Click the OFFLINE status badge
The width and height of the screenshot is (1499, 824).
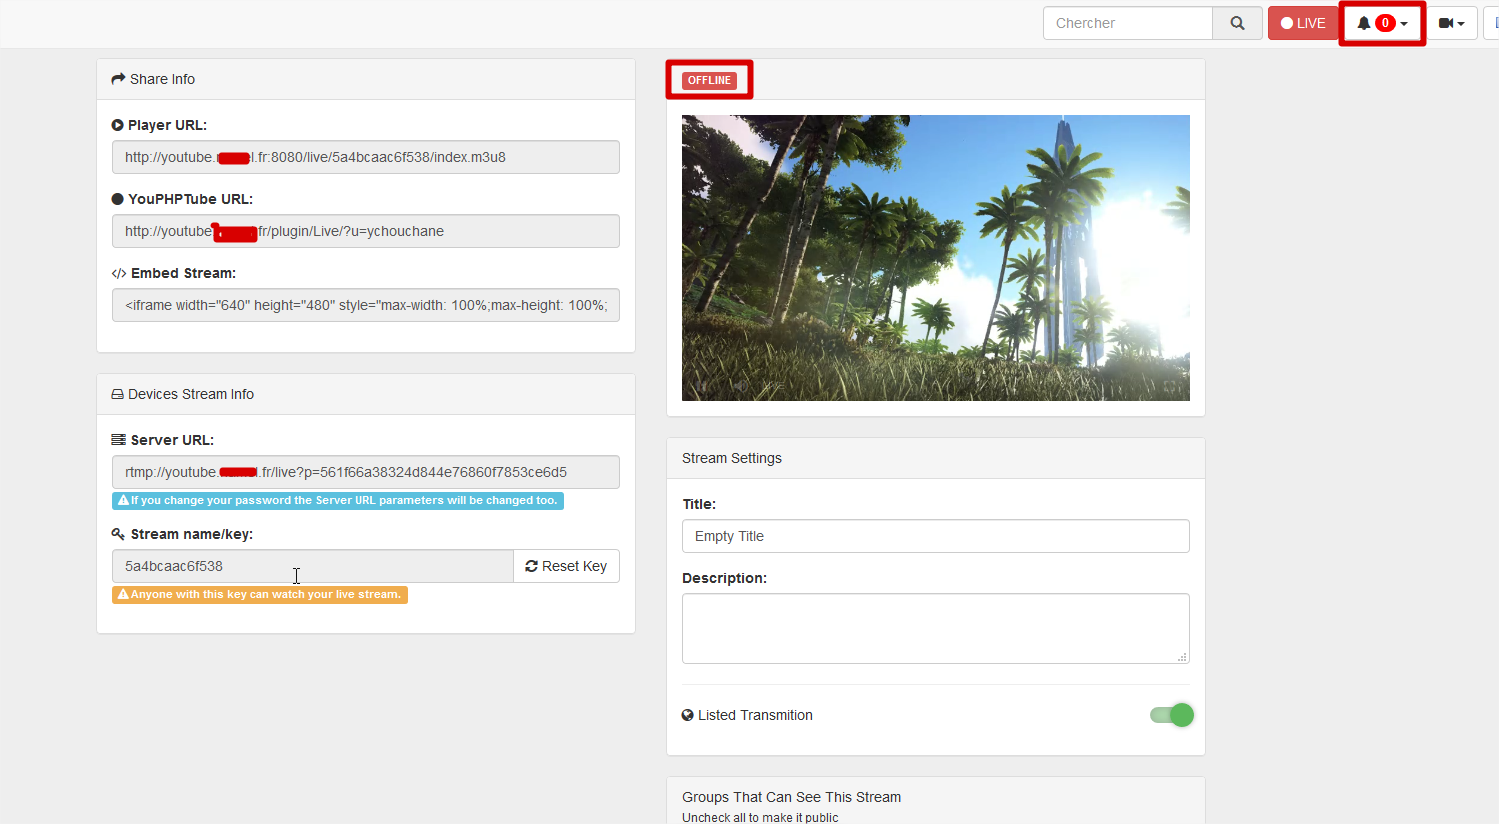coord(709,80)
